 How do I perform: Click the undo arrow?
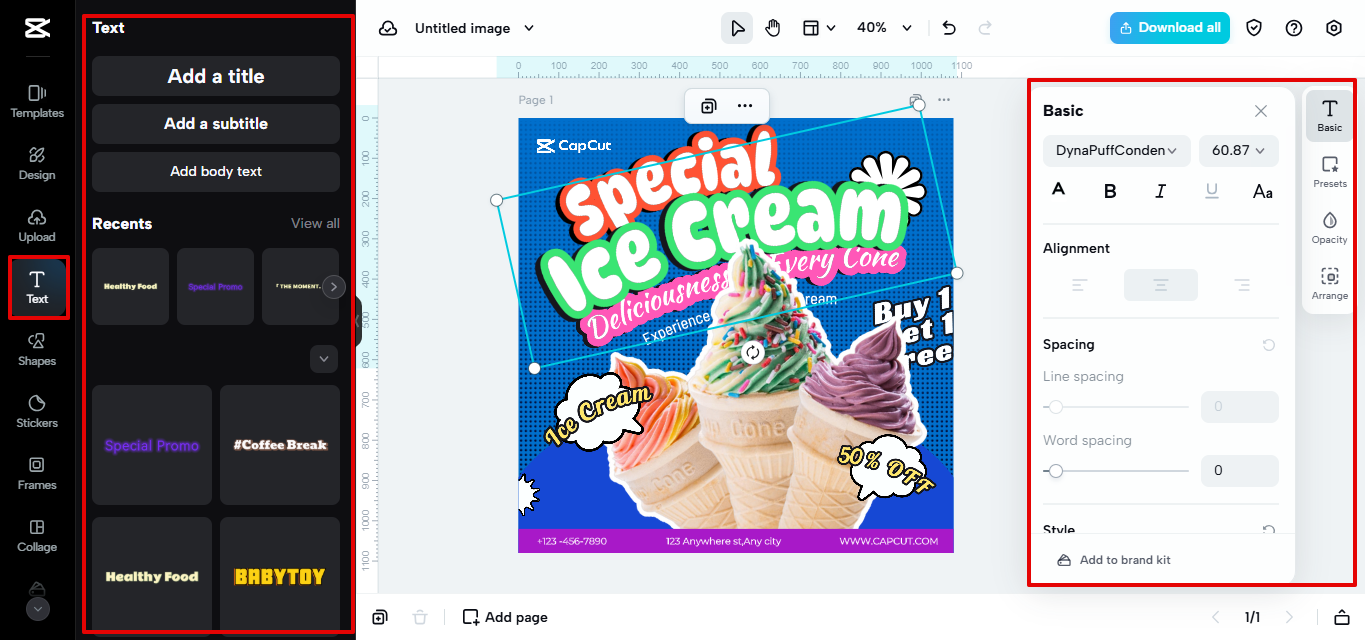coord(949,28)
